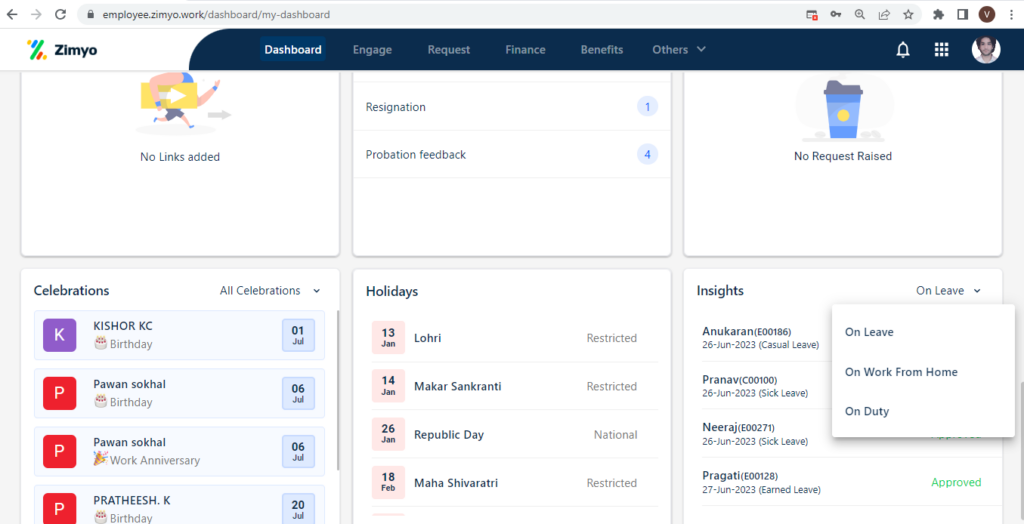The width and height of the screenshot is (1024, 524).
Task: Click the browser back arrow
Action: pyautogui.click(x=12, y=14)
